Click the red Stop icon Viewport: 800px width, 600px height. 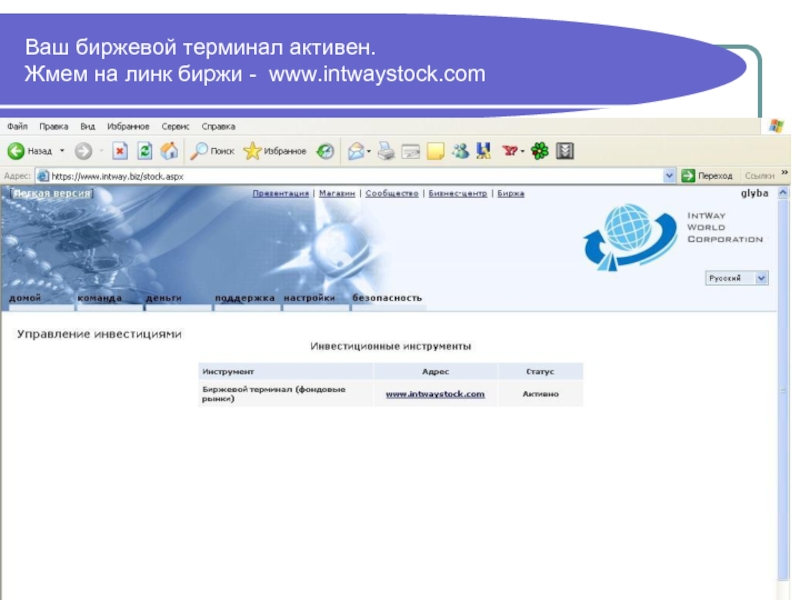[x=120, y=151]
